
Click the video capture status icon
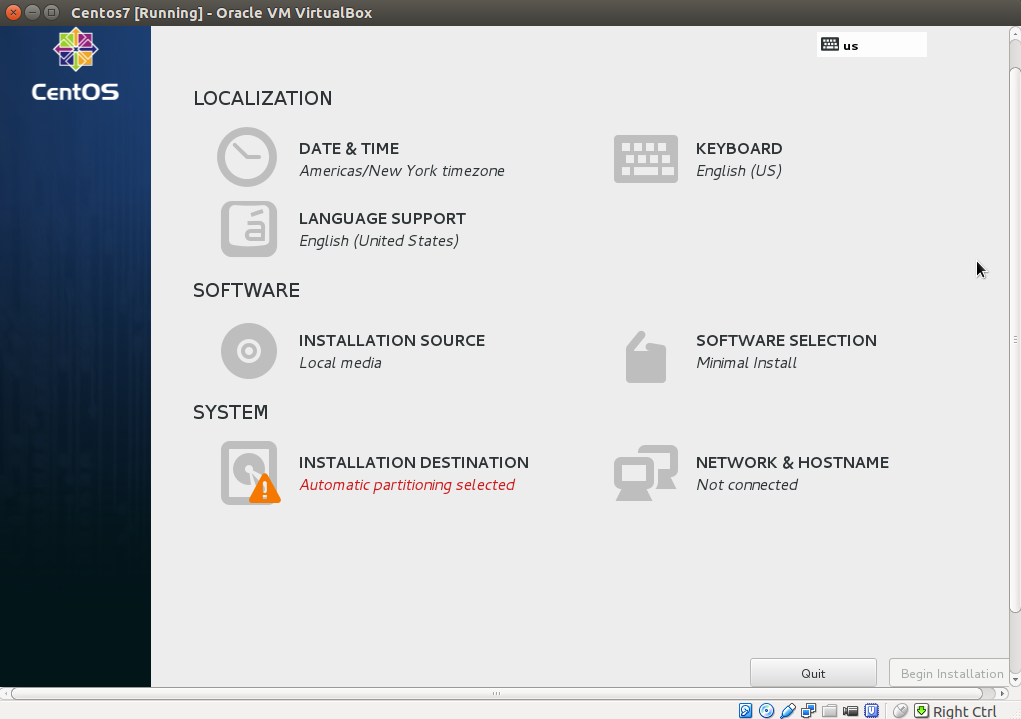click(849, 710)
